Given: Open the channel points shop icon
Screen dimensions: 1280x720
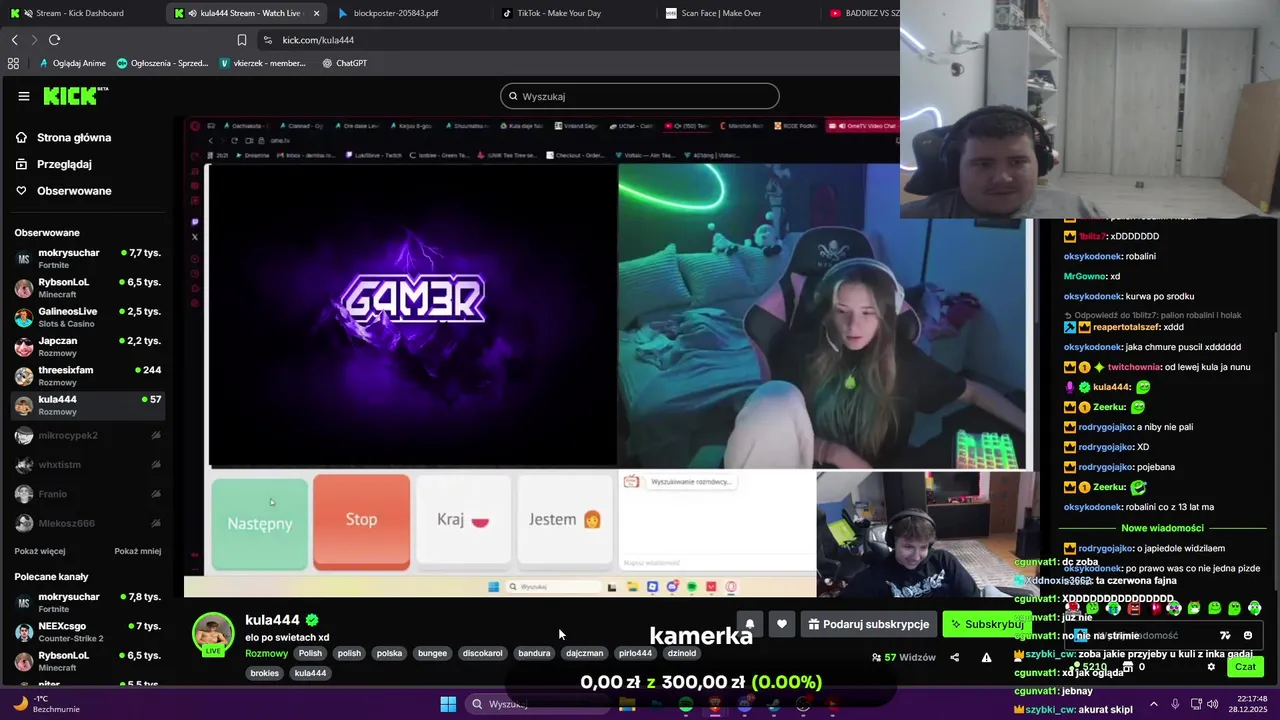Looking at the screenshot, I should click(1127, 667).
